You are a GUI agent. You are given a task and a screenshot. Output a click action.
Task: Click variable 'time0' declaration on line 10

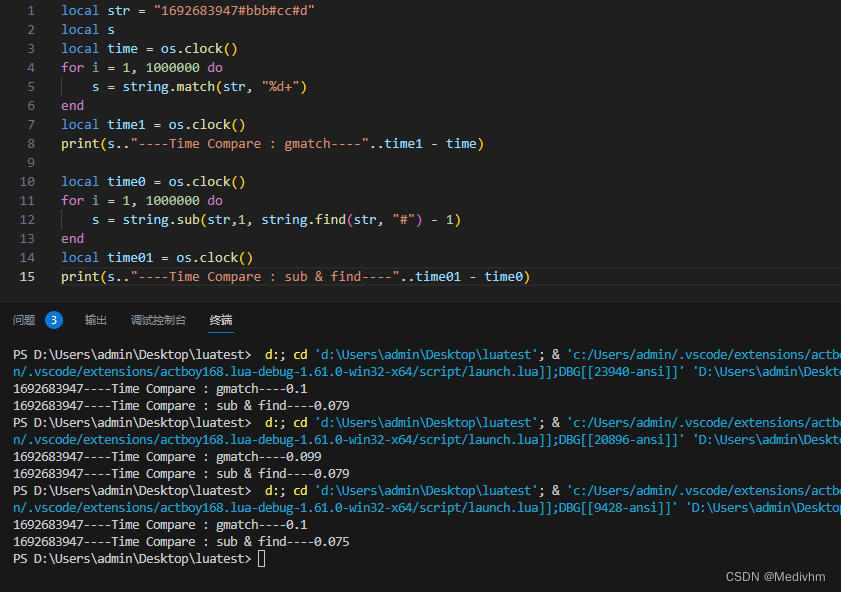click(126, 182)
